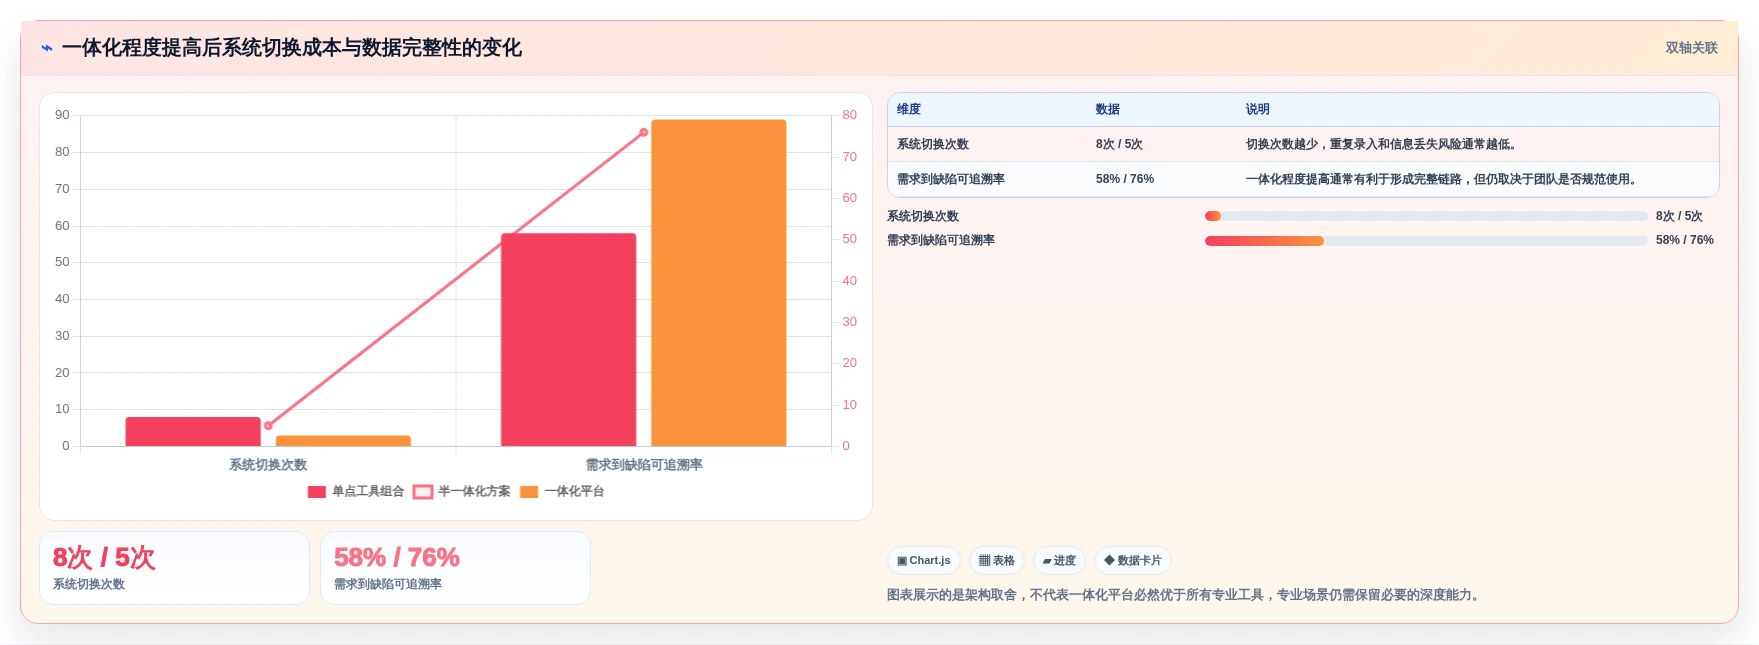Viewport: 1759px width, 645px height.
Task: Click the 维度 column header
Action: (x=909, y=110)
